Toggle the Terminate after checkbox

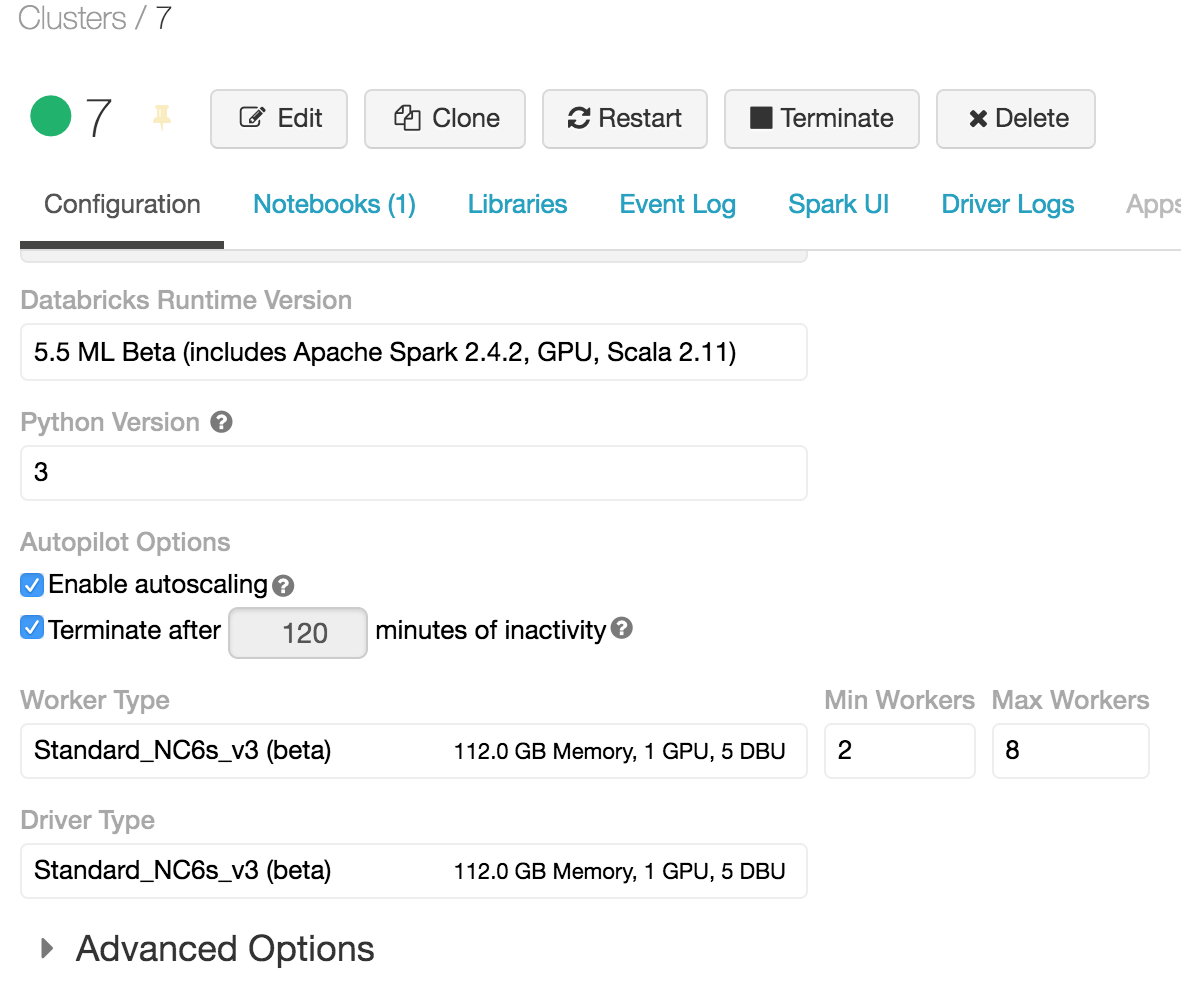point(32,627)
